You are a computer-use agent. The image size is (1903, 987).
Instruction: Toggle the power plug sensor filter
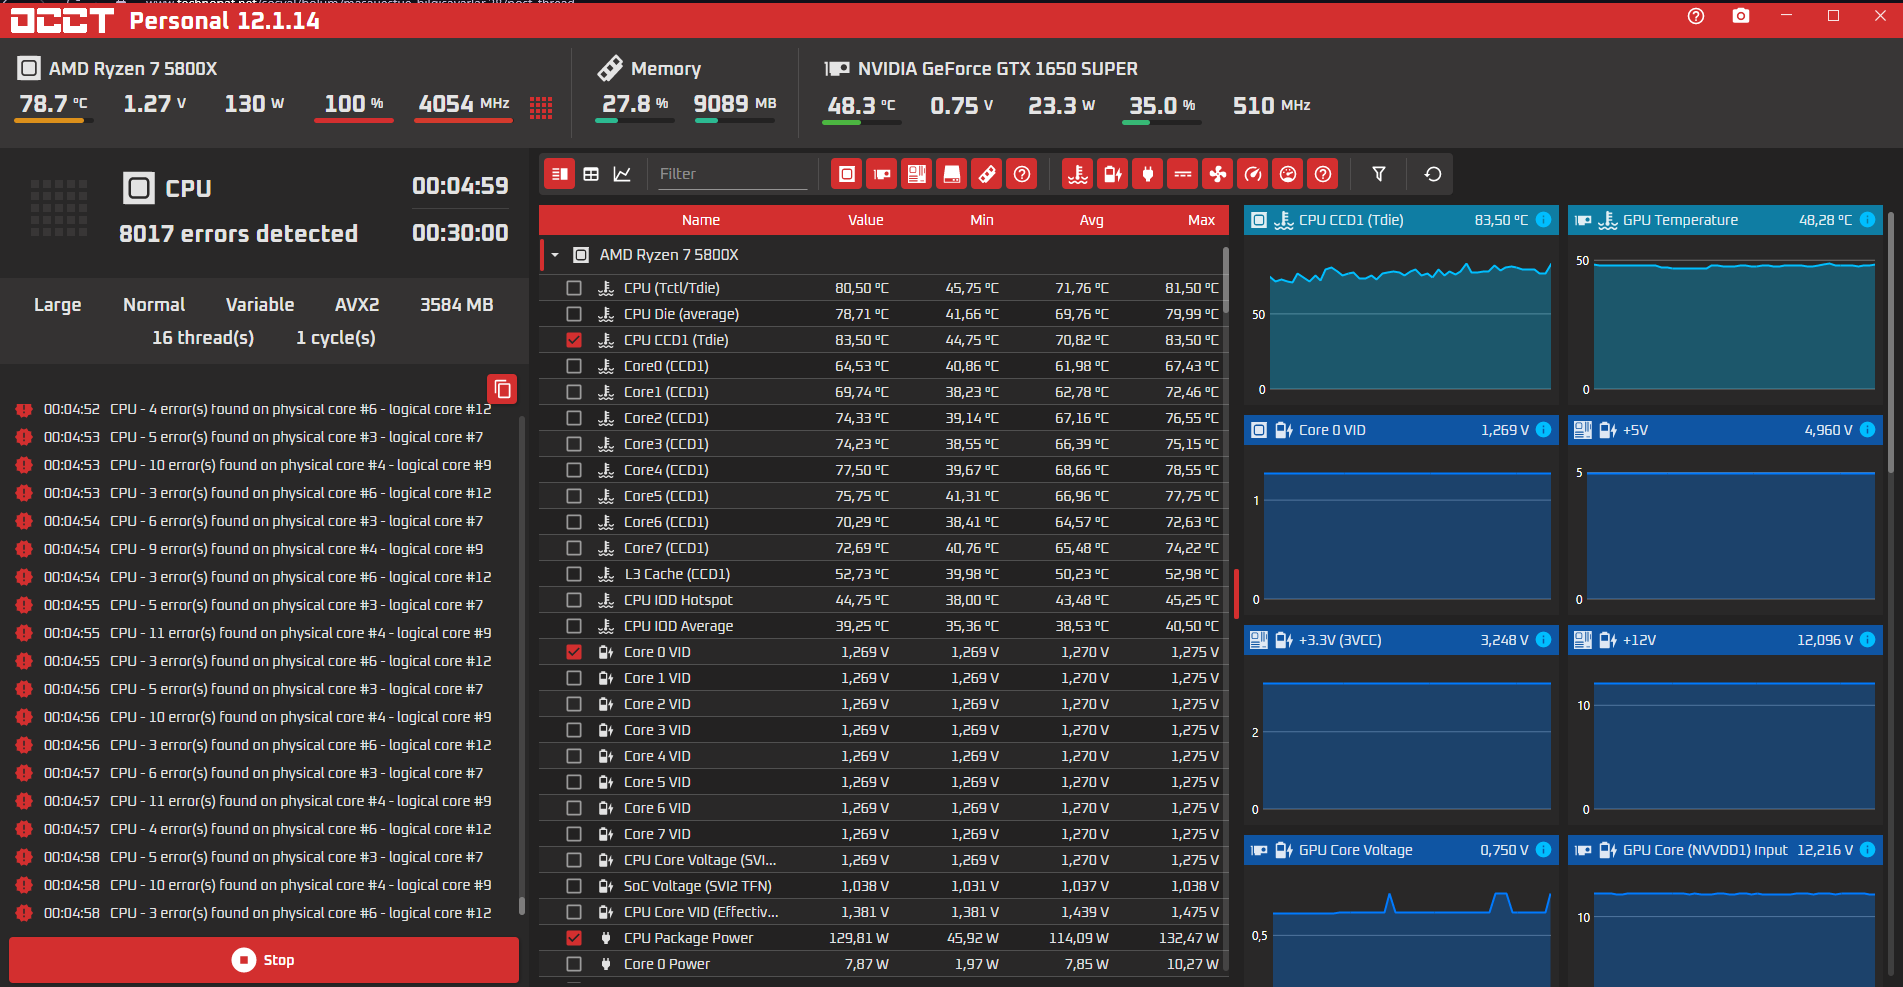(1148, 174)
